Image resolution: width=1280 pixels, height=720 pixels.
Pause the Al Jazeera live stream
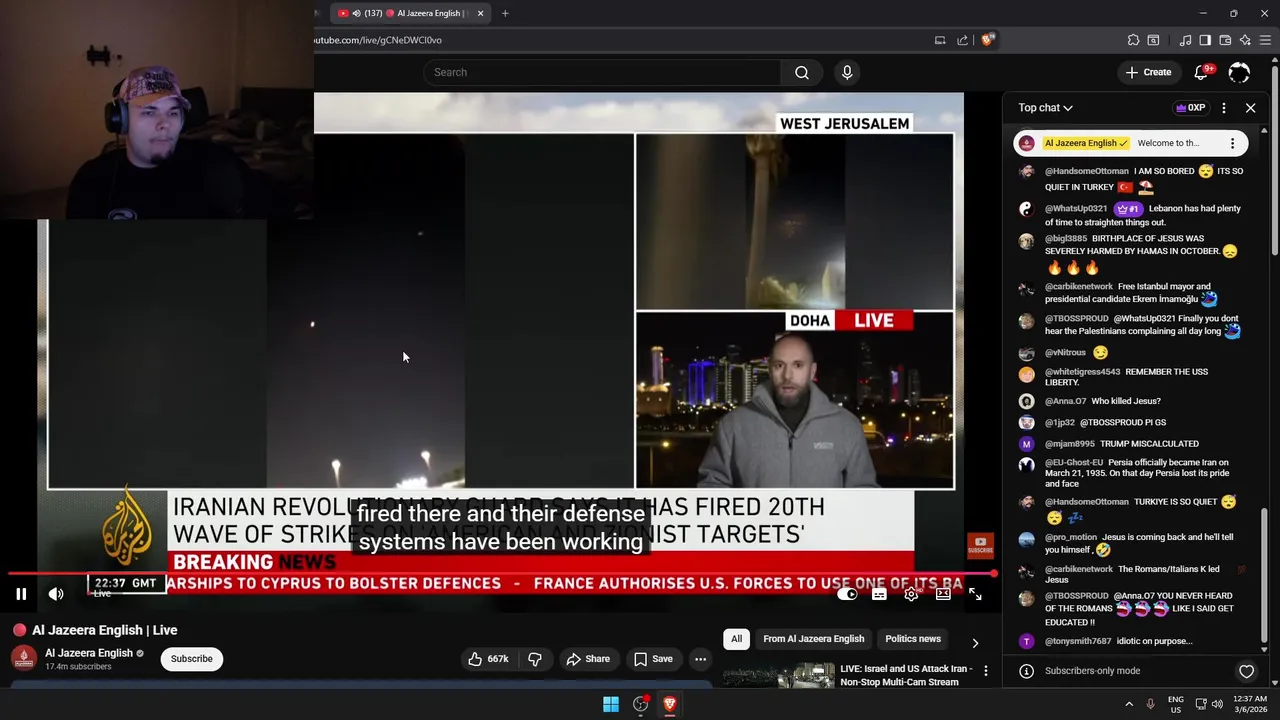pyautogui.click(x=21, y=594)
